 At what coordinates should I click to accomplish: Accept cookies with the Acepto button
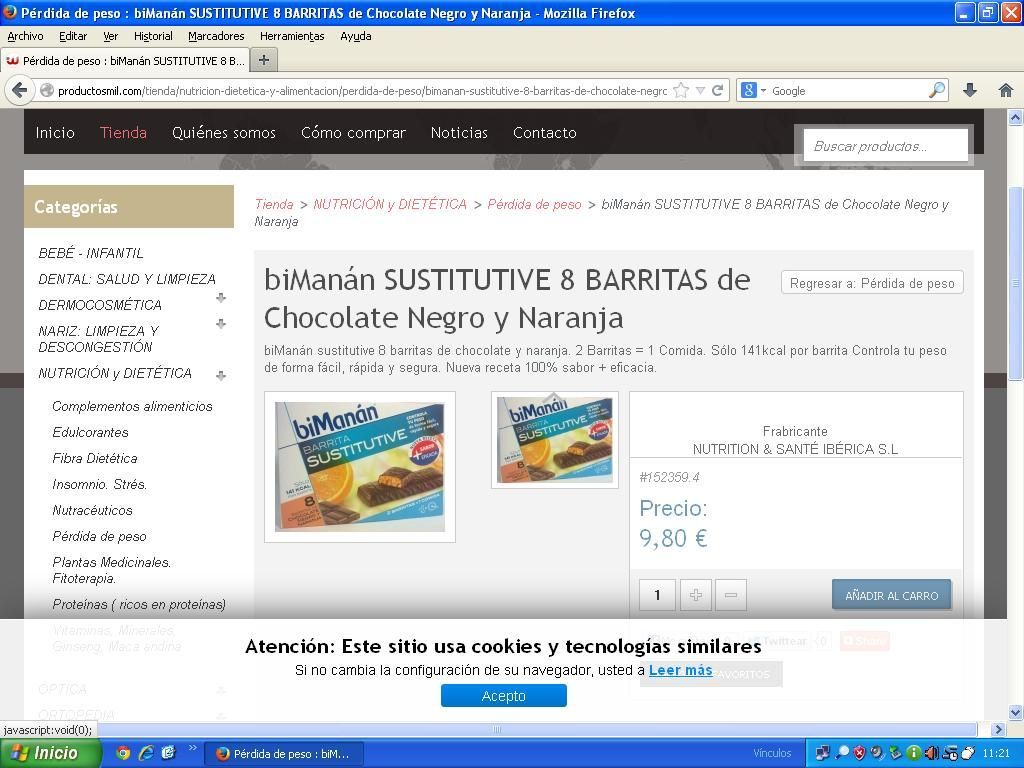pos(504,696)
